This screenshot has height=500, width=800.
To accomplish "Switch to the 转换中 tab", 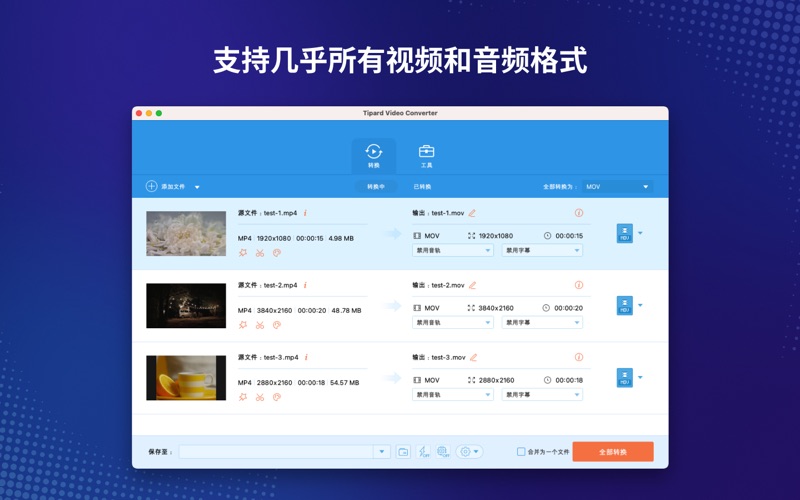I will (376, 187).
